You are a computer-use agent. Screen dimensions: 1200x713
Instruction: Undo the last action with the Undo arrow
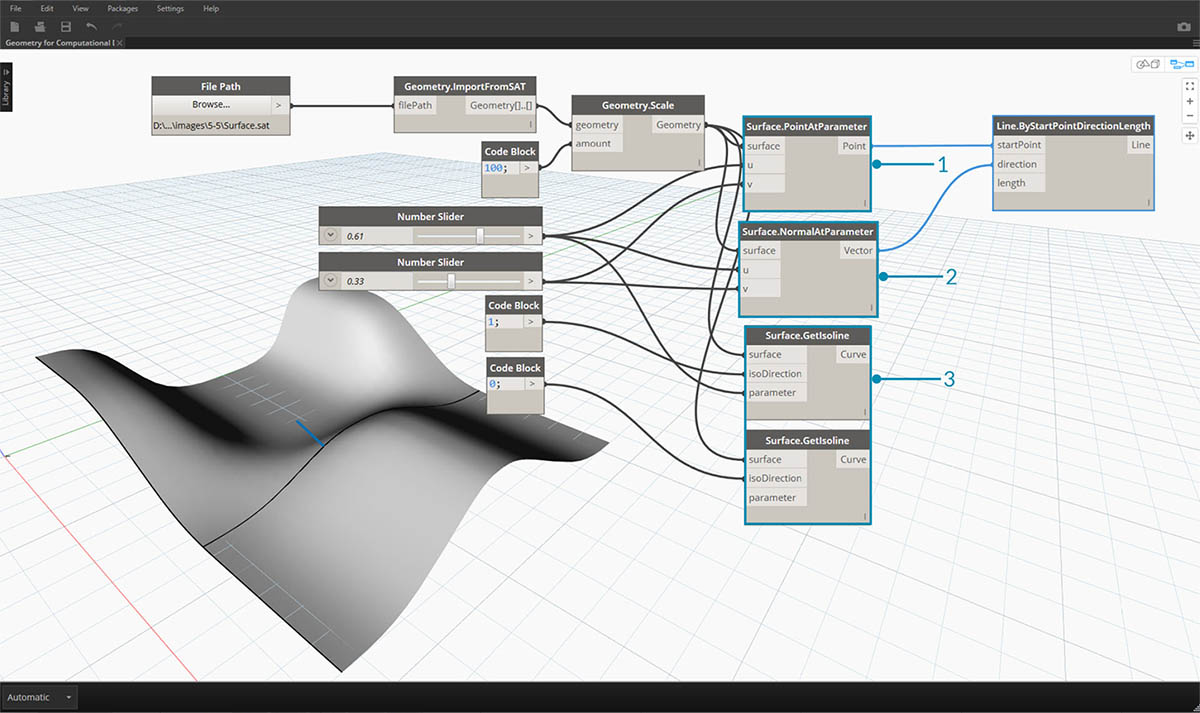[94, 27]
